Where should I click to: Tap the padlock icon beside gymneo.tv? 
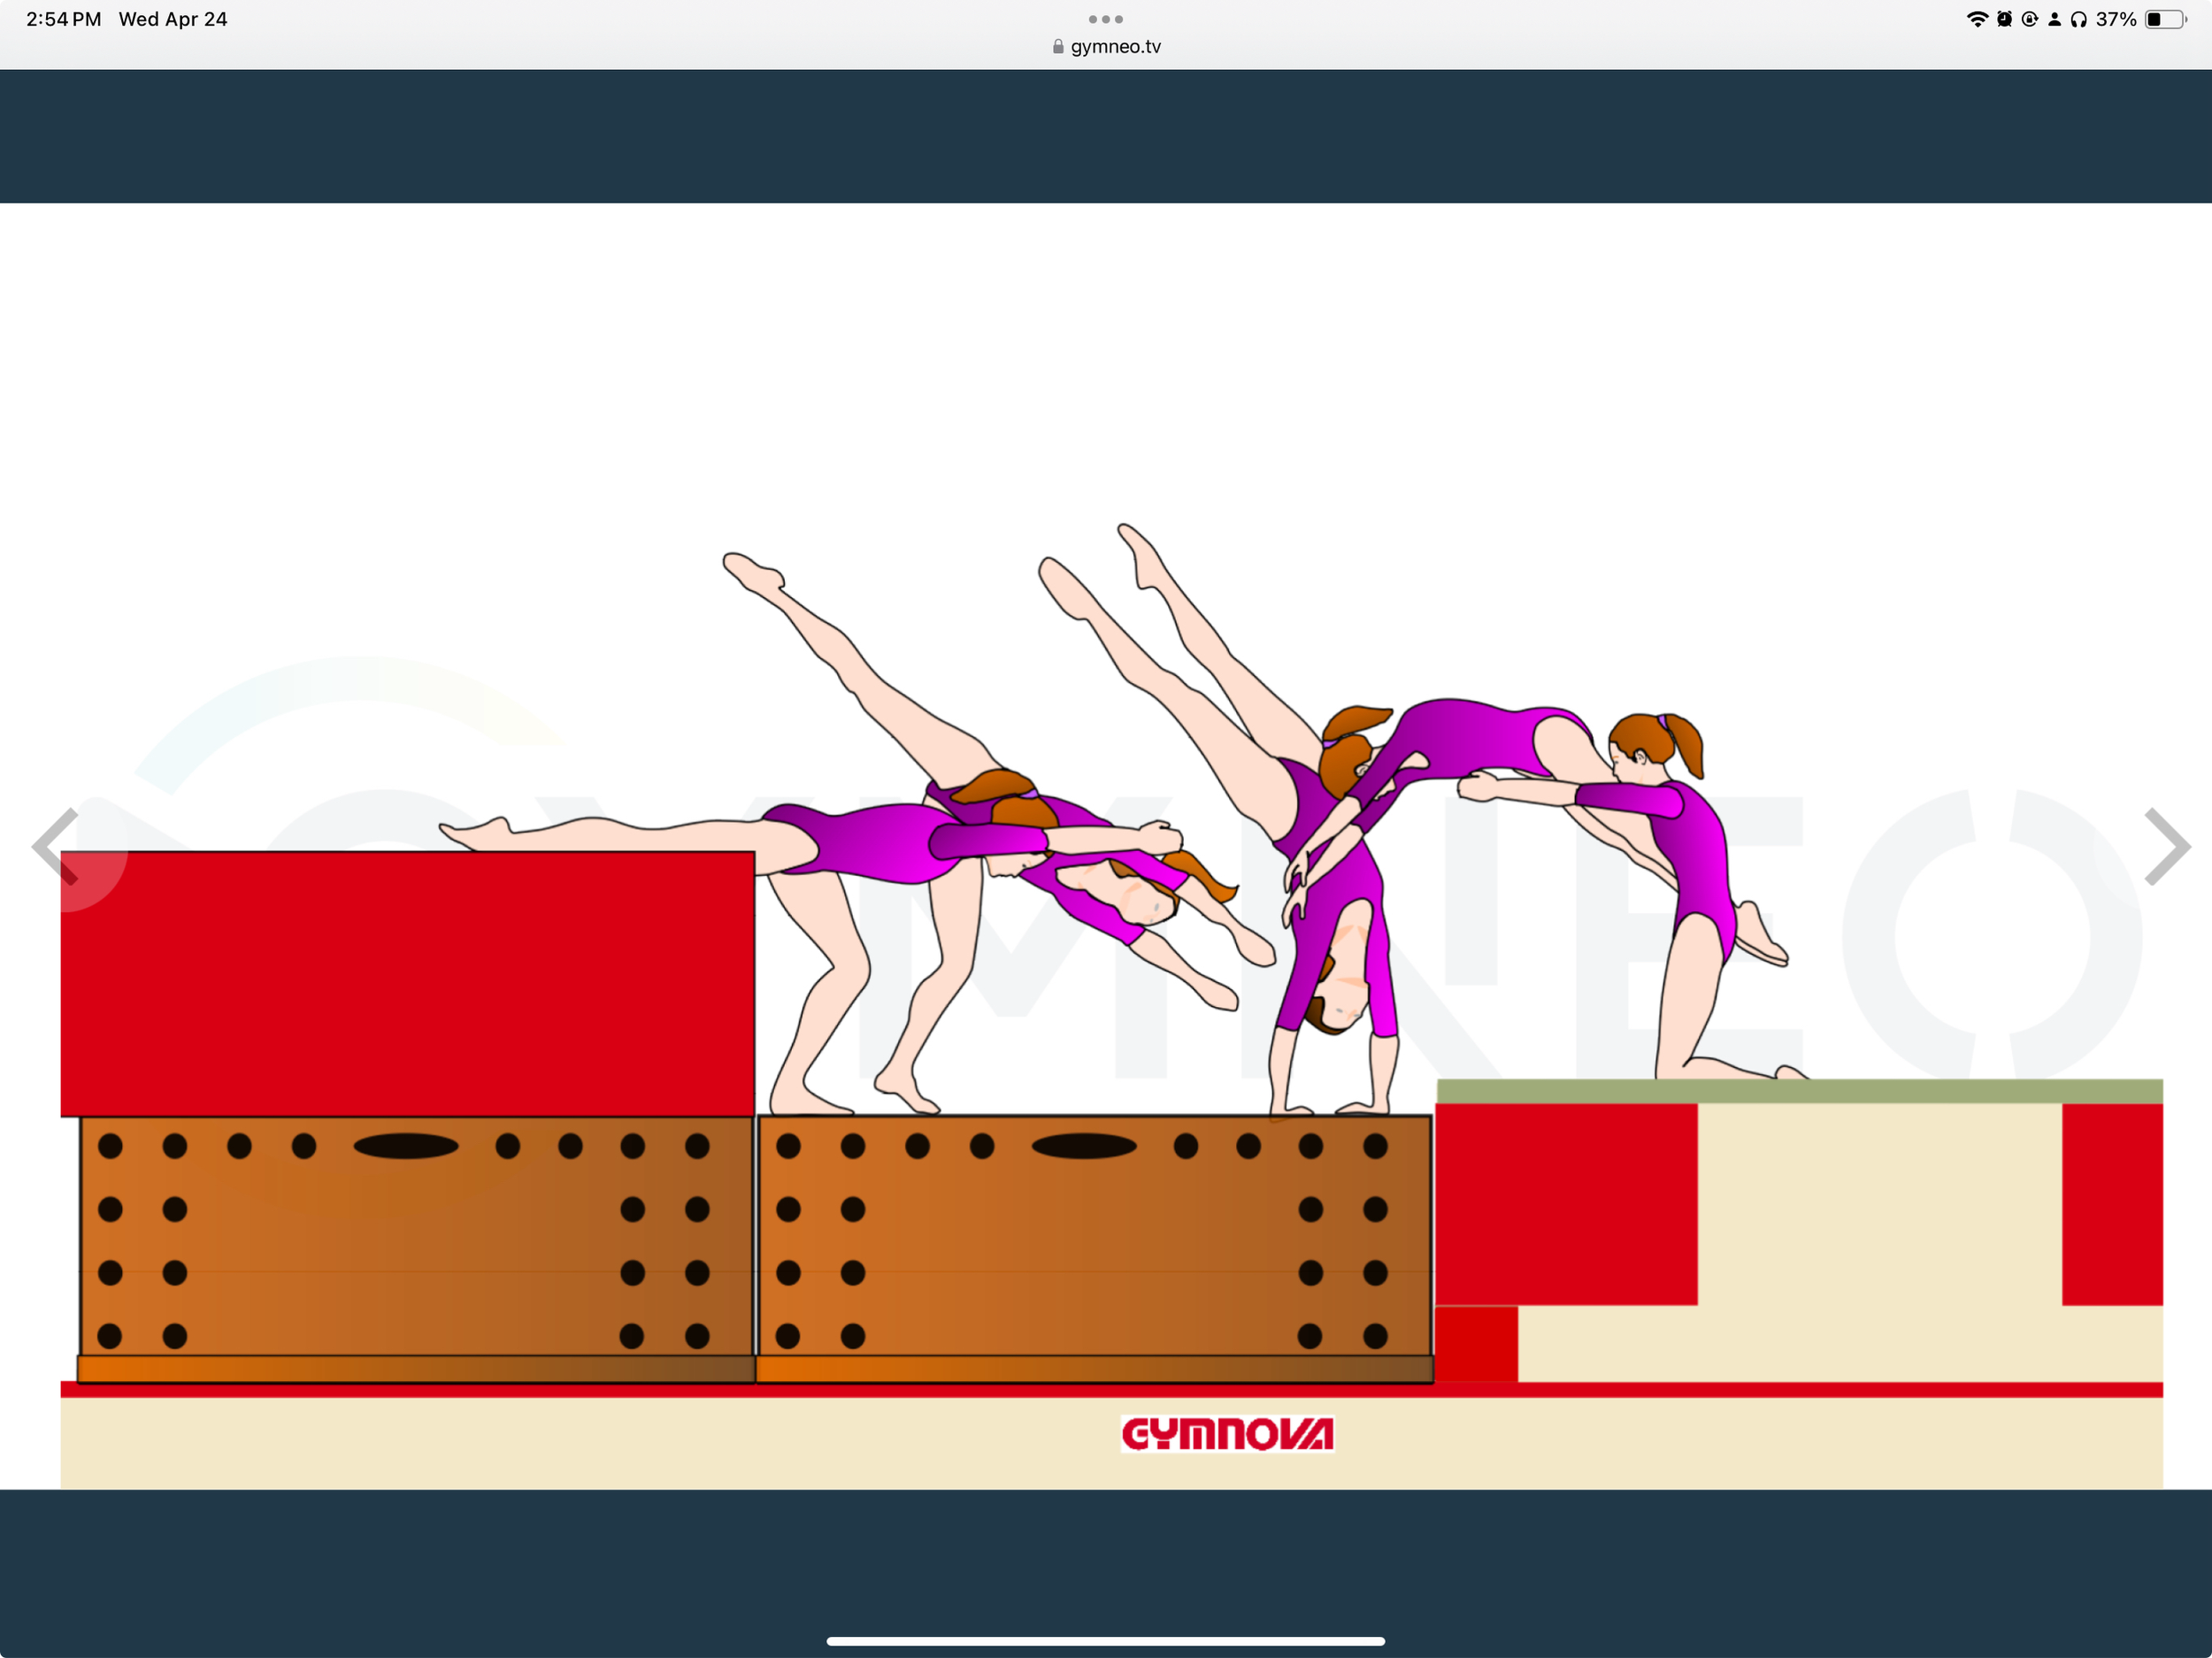tap(1058, 47)
